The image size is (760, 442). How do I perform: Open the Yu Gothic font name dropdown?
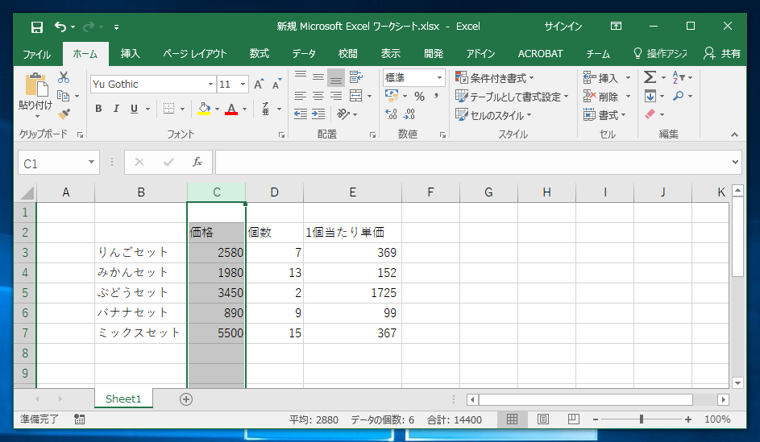211,84
